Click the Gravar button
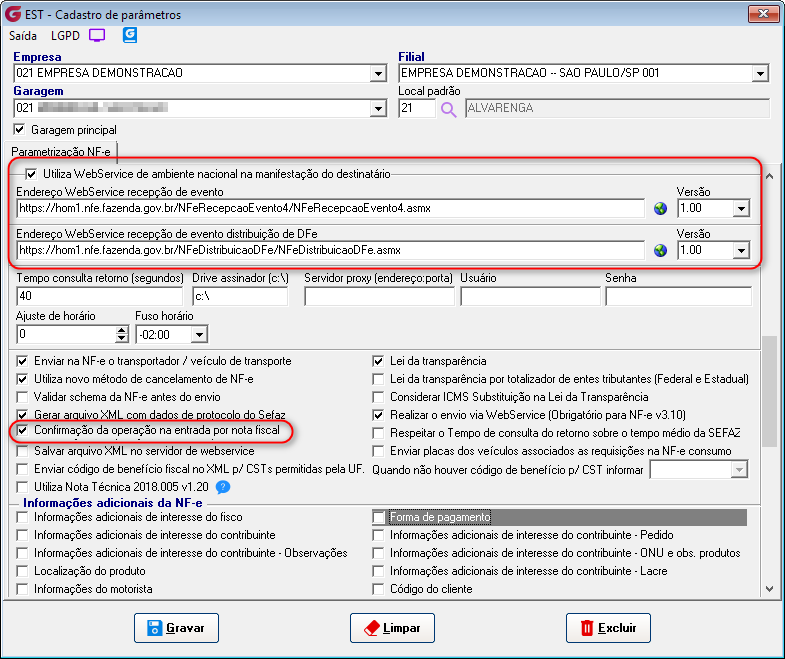Image resolution: width=785 pixels, height=659 pixels. (176, 628)
